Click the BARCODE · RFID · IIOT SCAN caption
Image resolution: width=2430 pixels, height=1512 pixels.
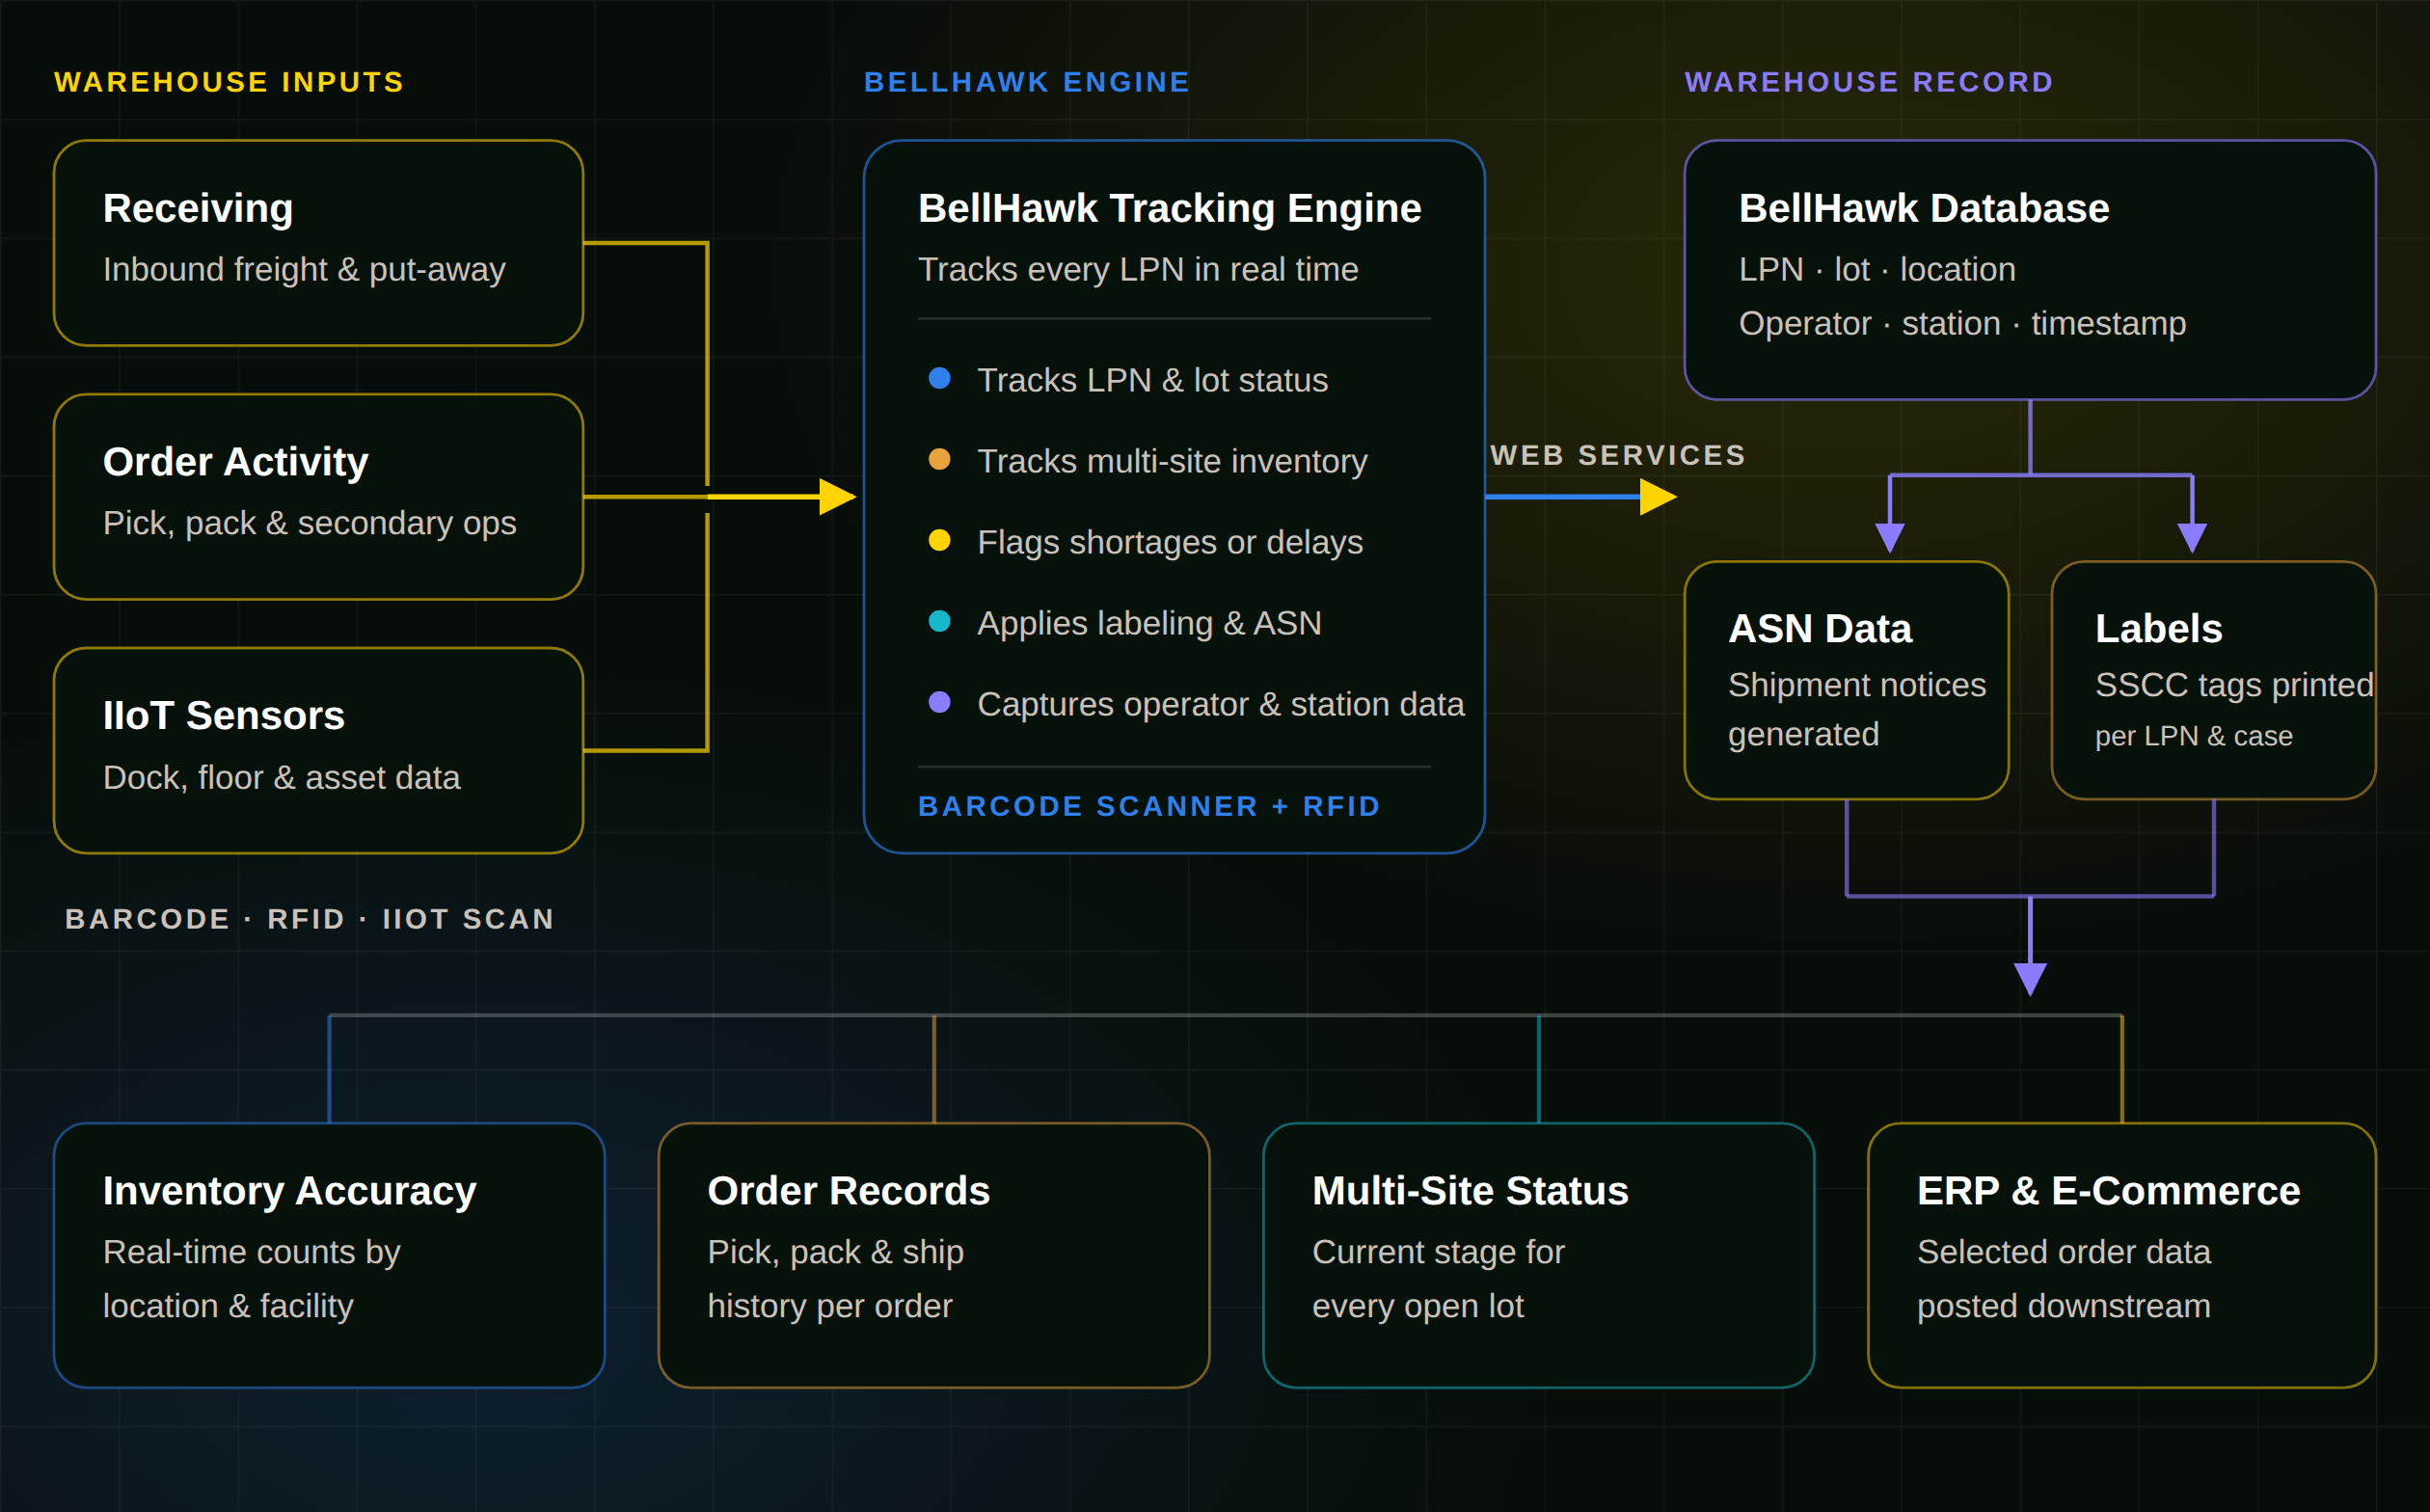coord(310,919)
